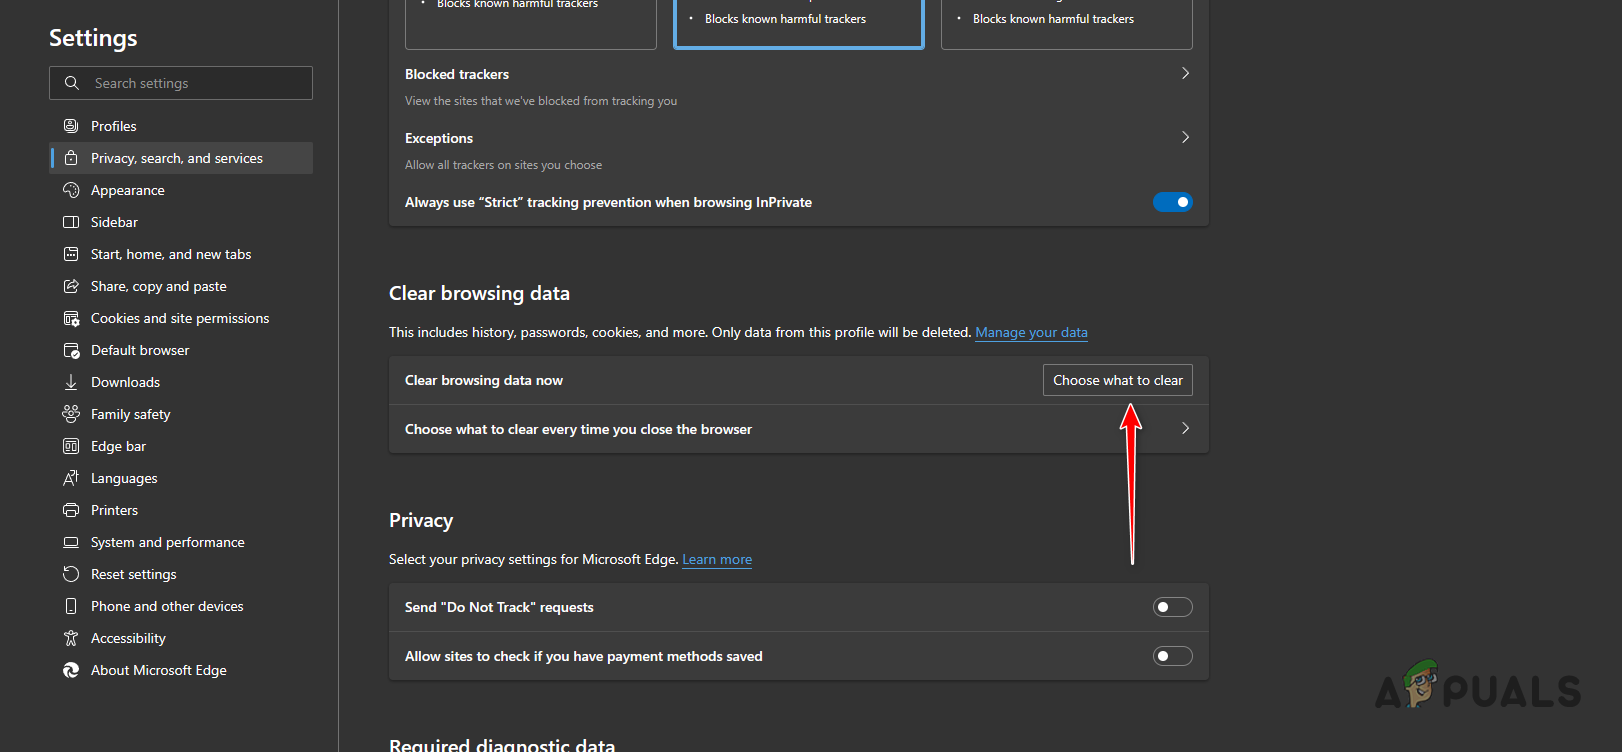Click the Languages icon
The width and height of the screenshot is (1622, 752).
click(x=71, y=478)
